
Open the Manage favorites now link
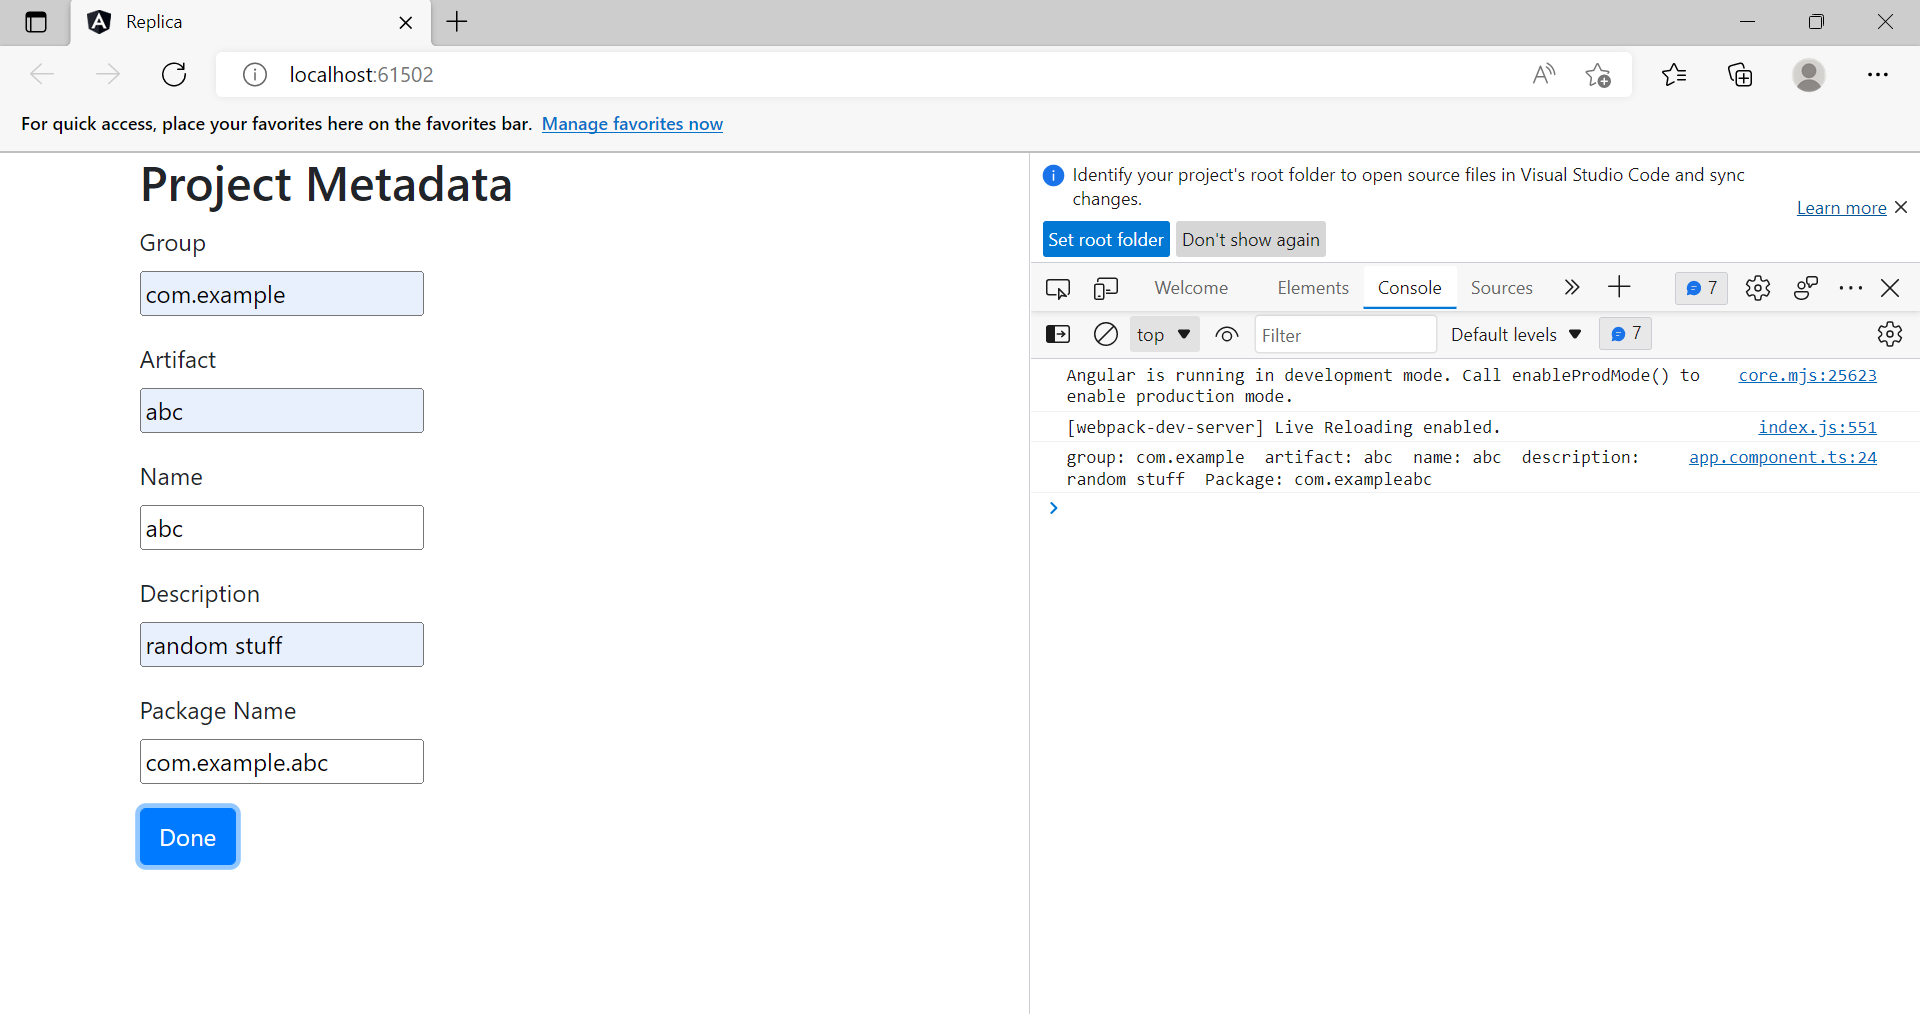(632, 124)
